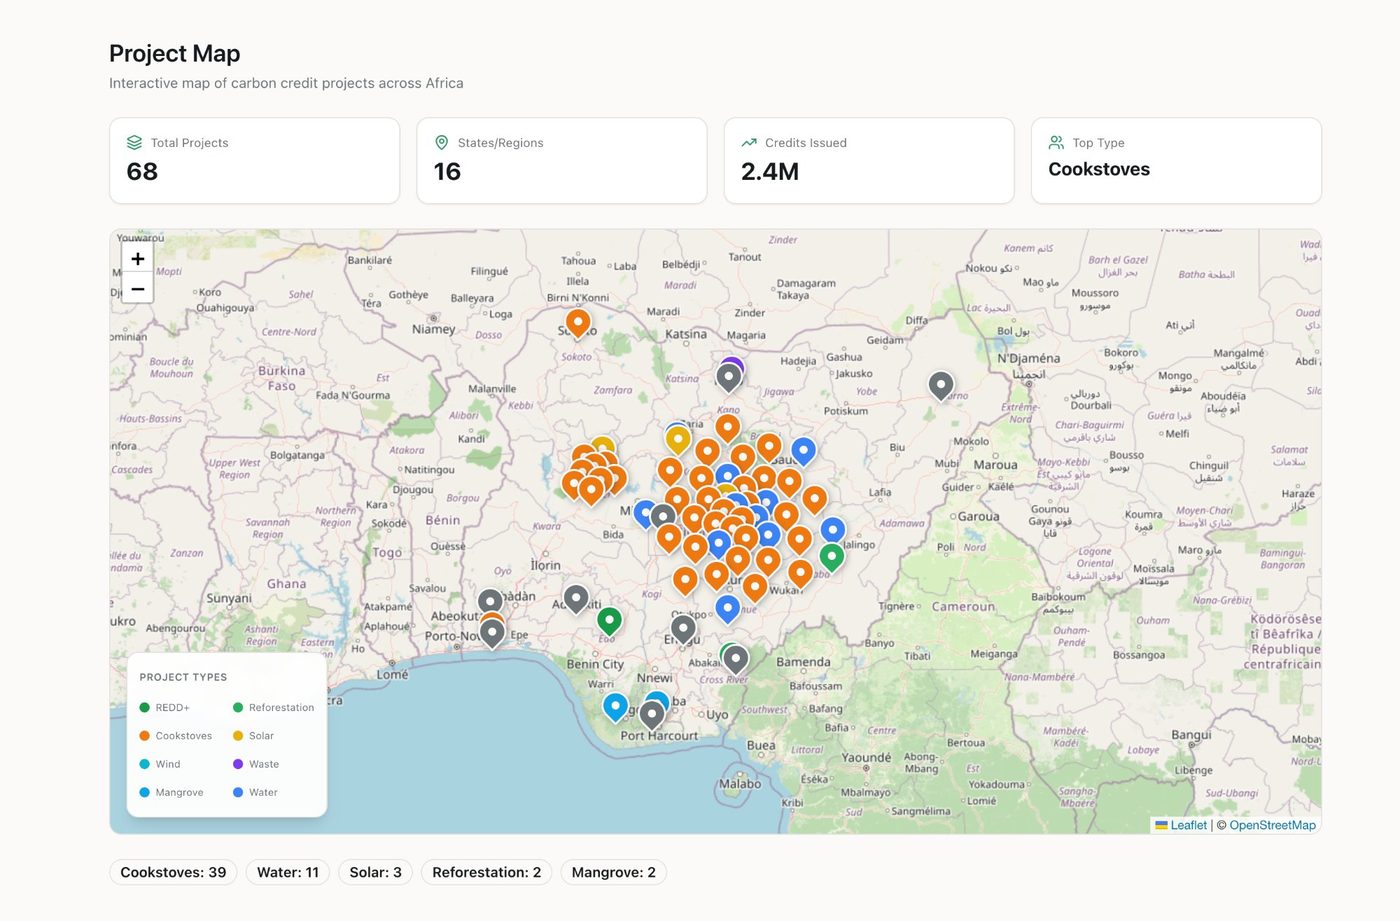Viewport: 1400px width, 921px height.
Task: Select the gray marker north of Kano
Action: point(729,377)
